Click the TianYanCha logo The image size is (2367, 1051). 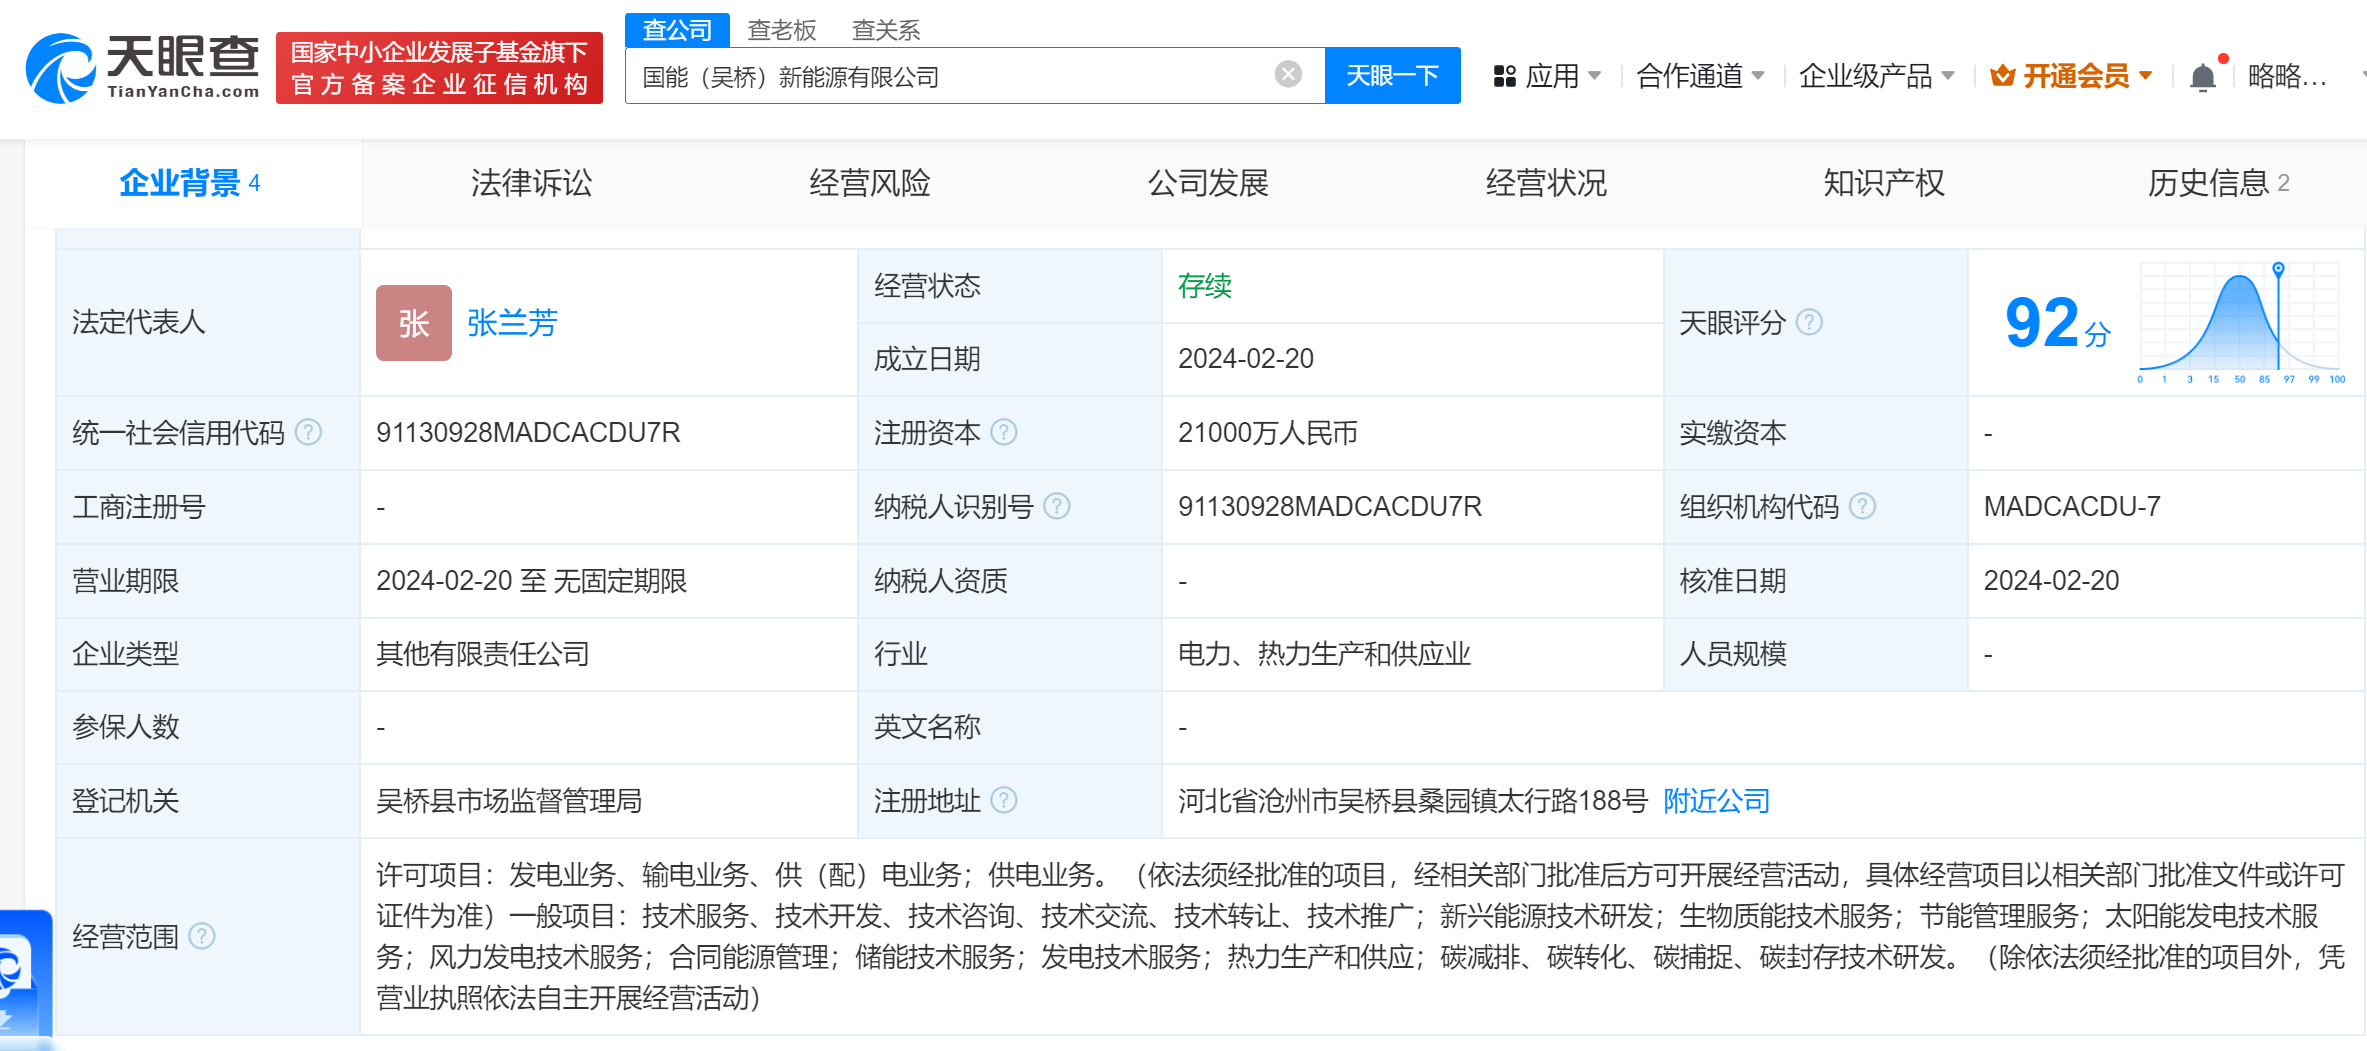[x=142, y=68]
